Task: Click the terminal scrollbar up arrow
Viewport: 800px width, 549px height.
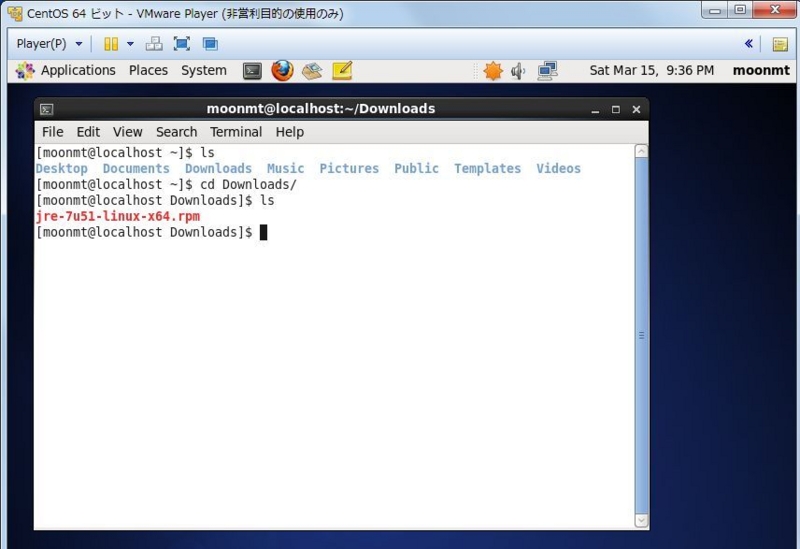Action: pos(641,151)
